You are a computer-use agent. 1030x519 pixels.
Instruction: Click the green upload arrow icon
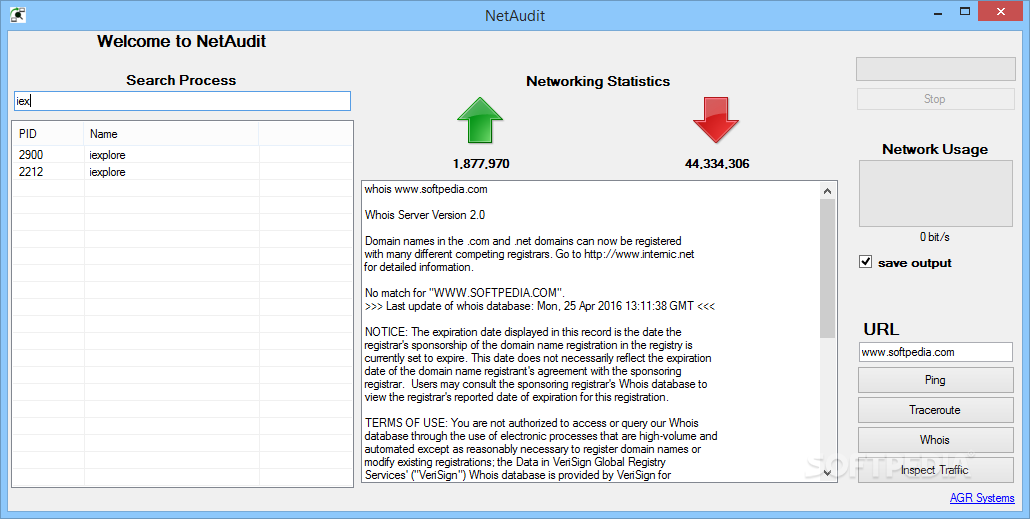480,120
